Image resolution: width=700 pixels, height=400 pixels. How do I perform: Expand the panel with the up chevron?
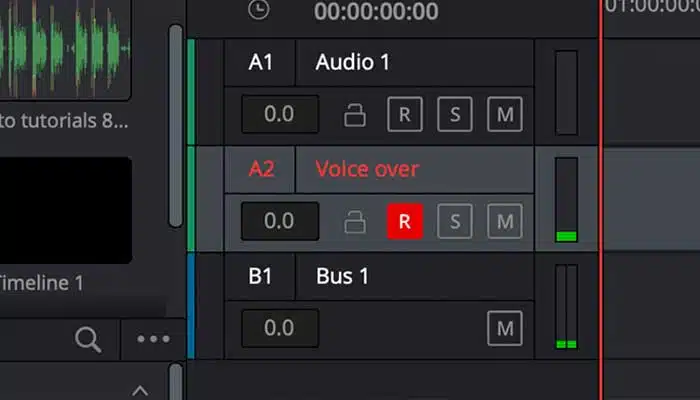pyautogui.click(x=140, y=391)
